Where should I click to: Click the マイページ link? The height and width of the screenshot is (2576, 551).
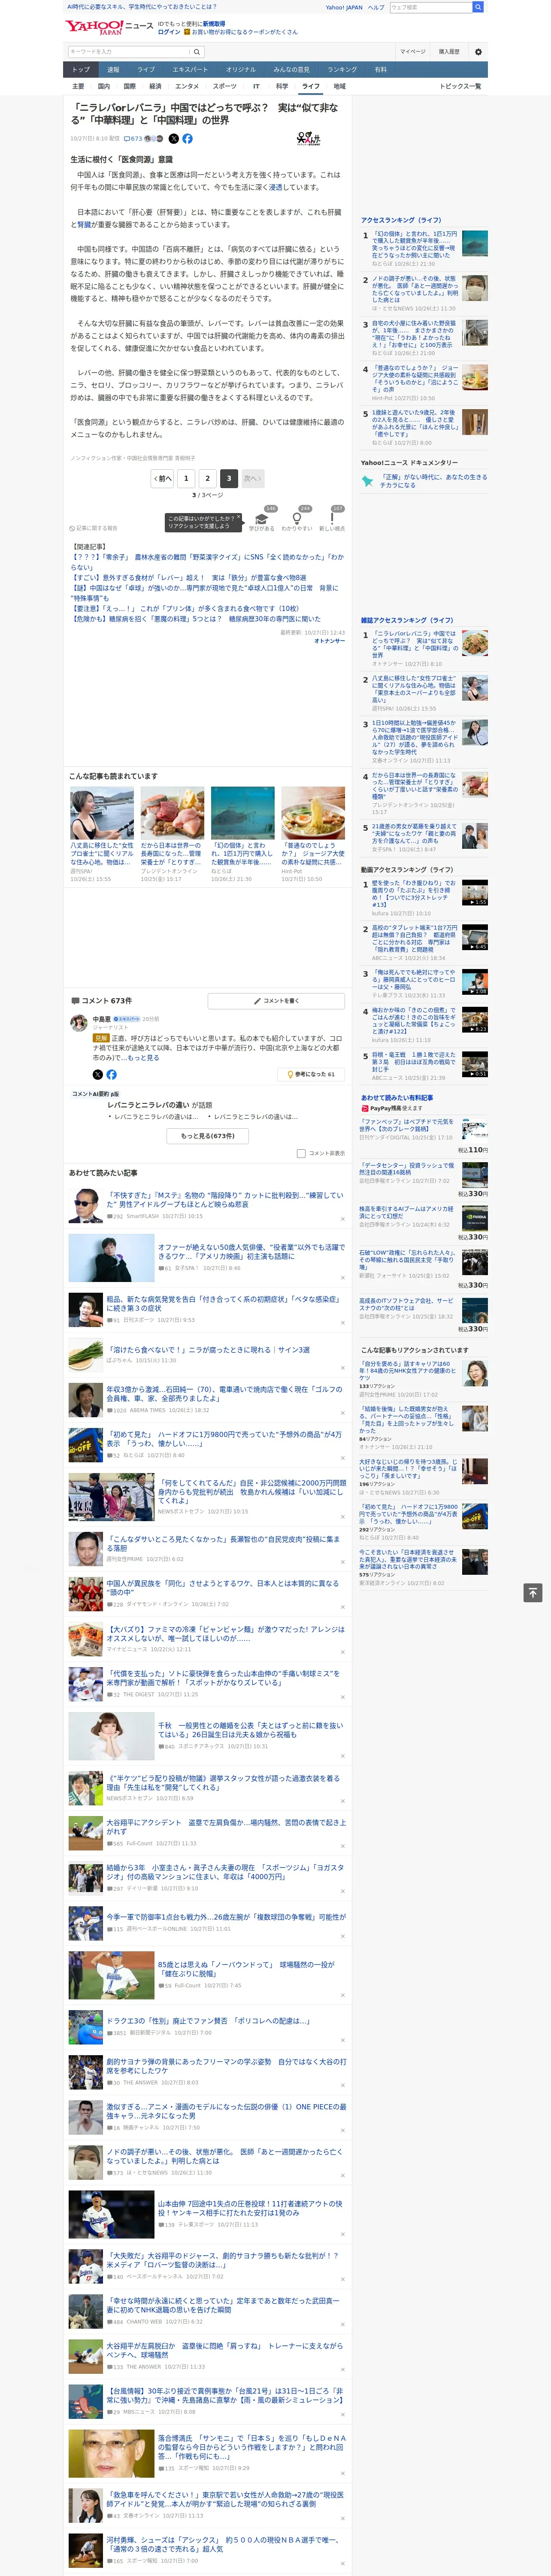tap(413, 52)
